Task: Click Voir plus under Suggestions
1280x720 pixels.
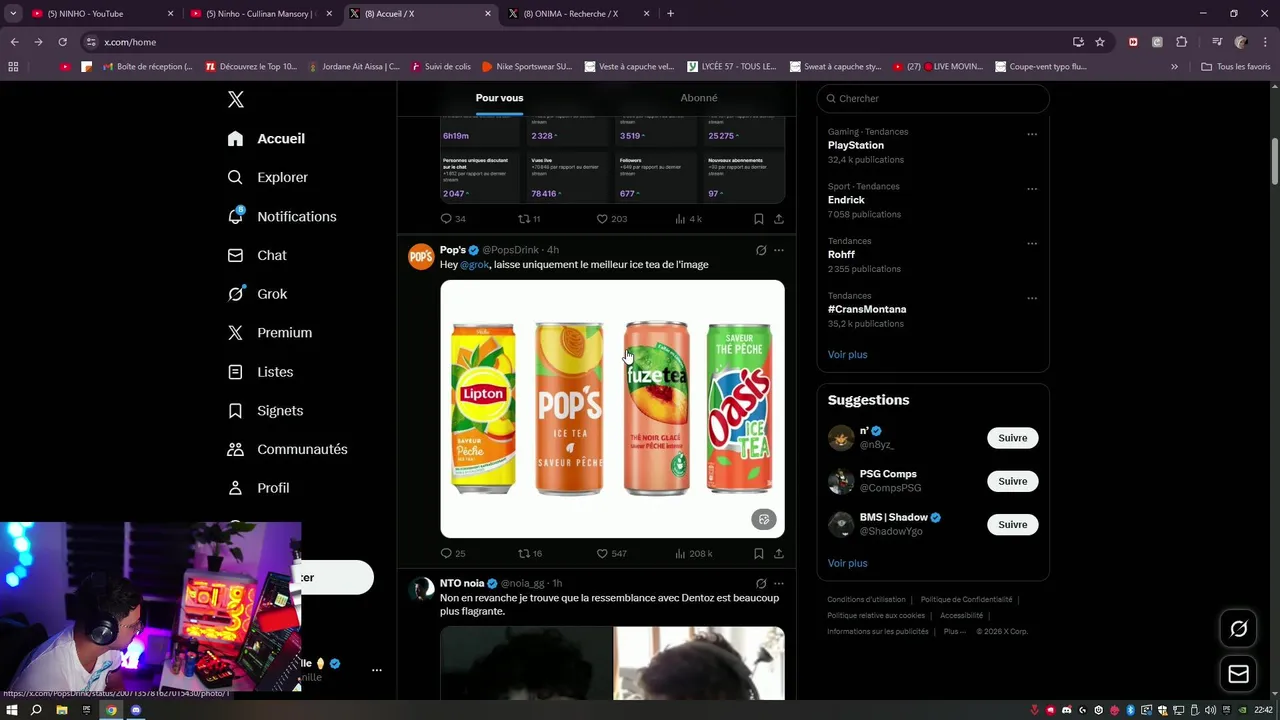Action: [847, 563]
